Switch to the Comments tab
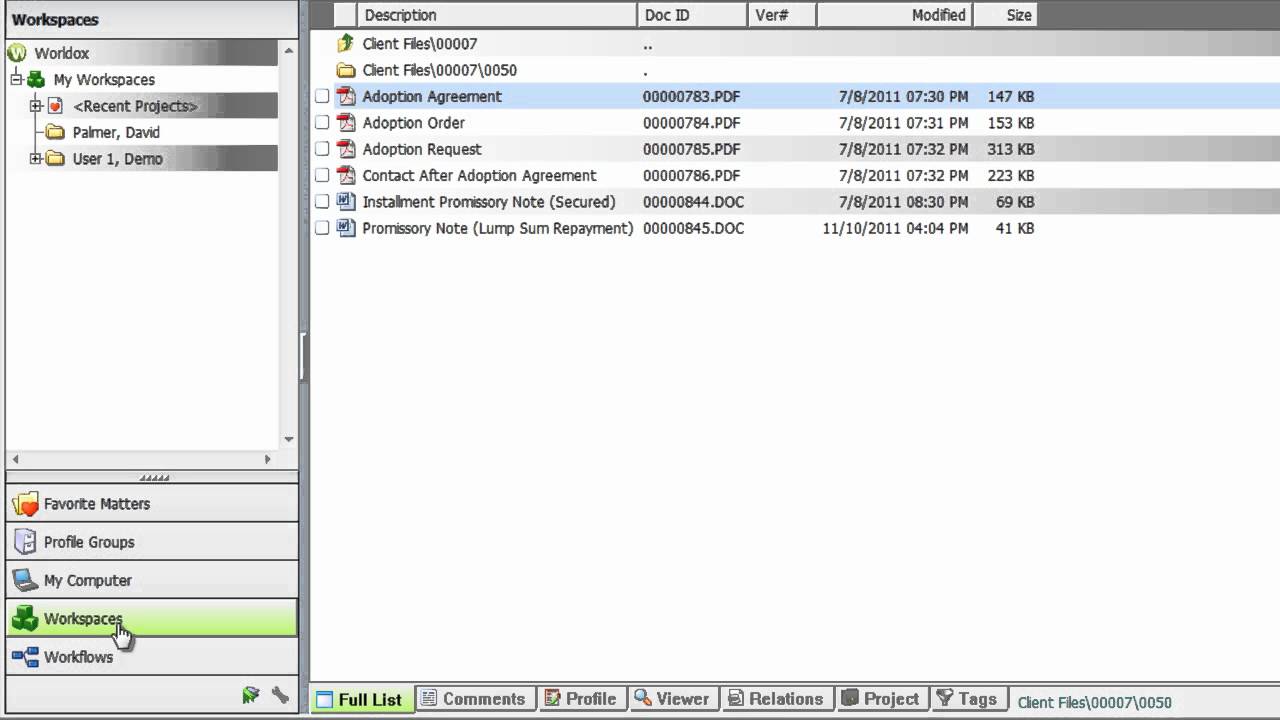The width and height of the screenshot is (1280, 720). pos(472,699)
